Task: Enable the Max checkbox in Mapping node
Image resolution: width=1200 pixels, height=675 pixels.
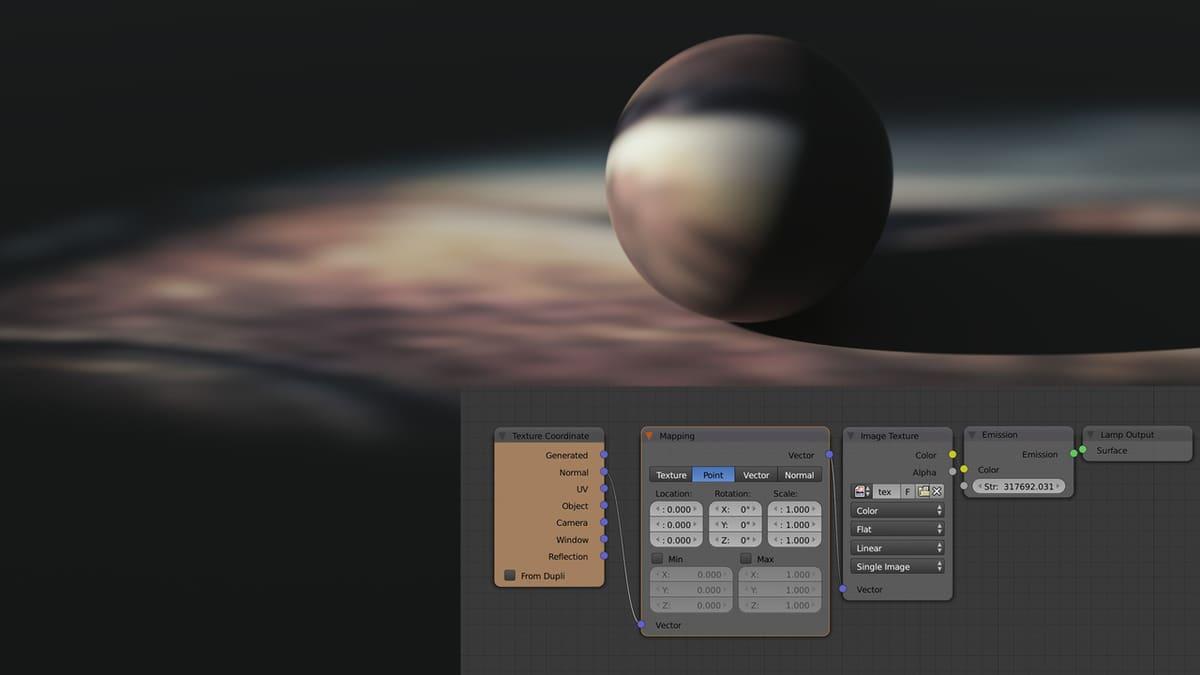Action: pyautogui.click(x=746, y=559)
